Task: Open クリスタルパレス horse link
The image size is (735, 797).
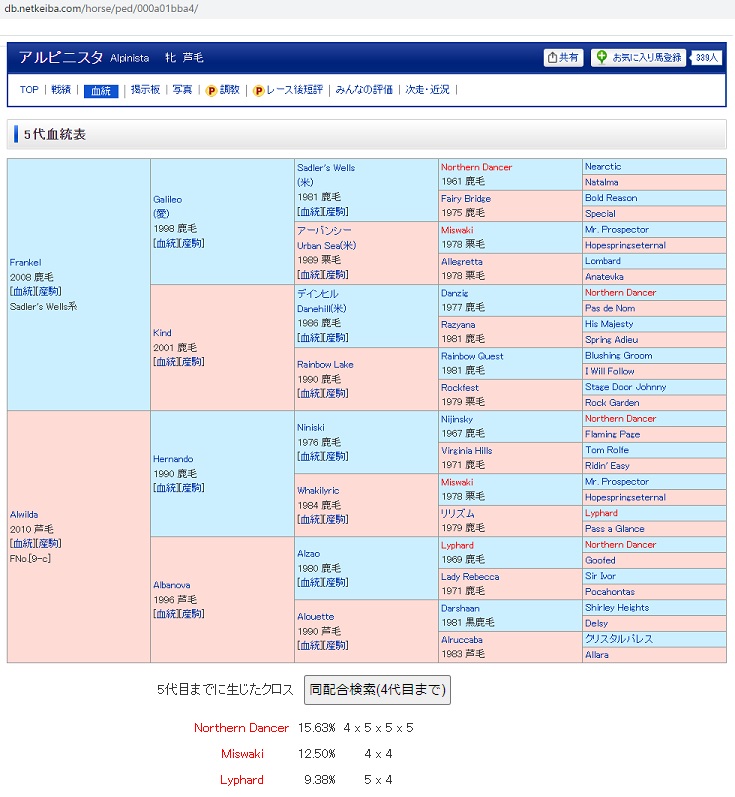Action: [x=619, y=639]
